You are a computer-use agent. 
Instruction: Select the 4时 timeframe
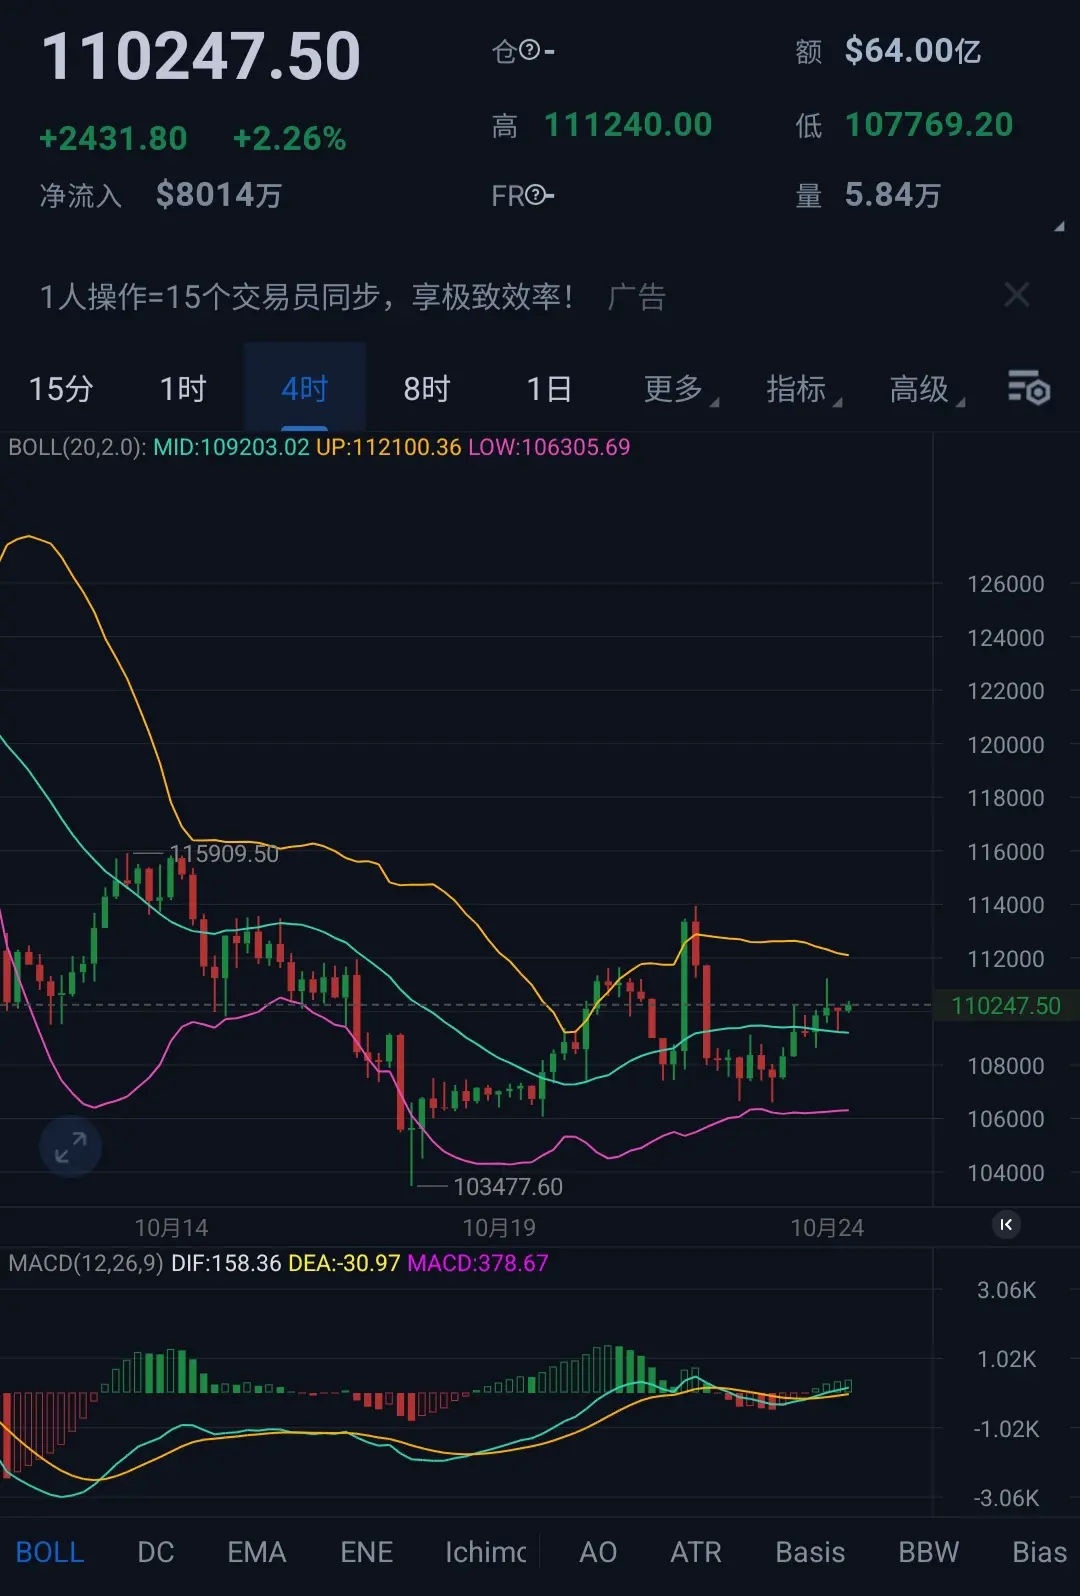[x=305, y=388]
